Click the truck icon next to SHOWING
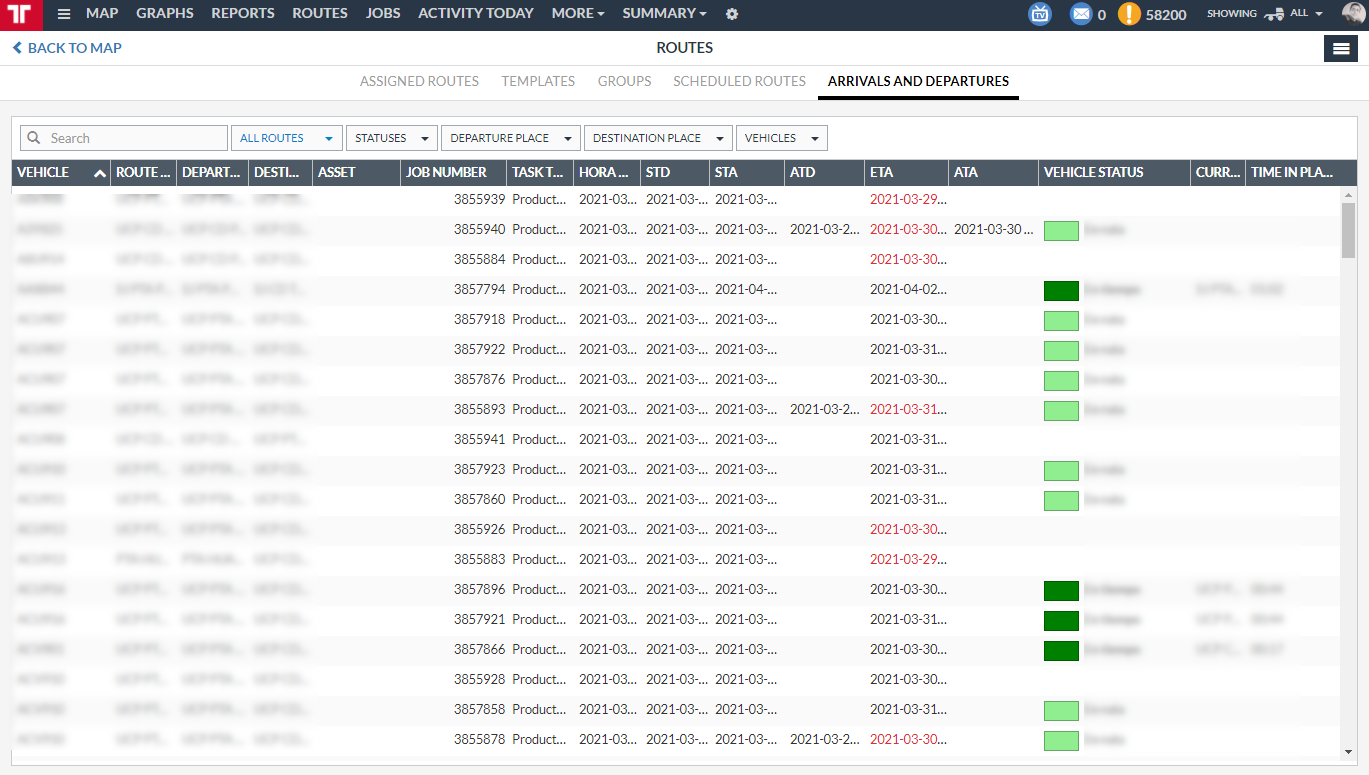The width and height of the screenshot is (1369, 775). tap(1274, 14)
